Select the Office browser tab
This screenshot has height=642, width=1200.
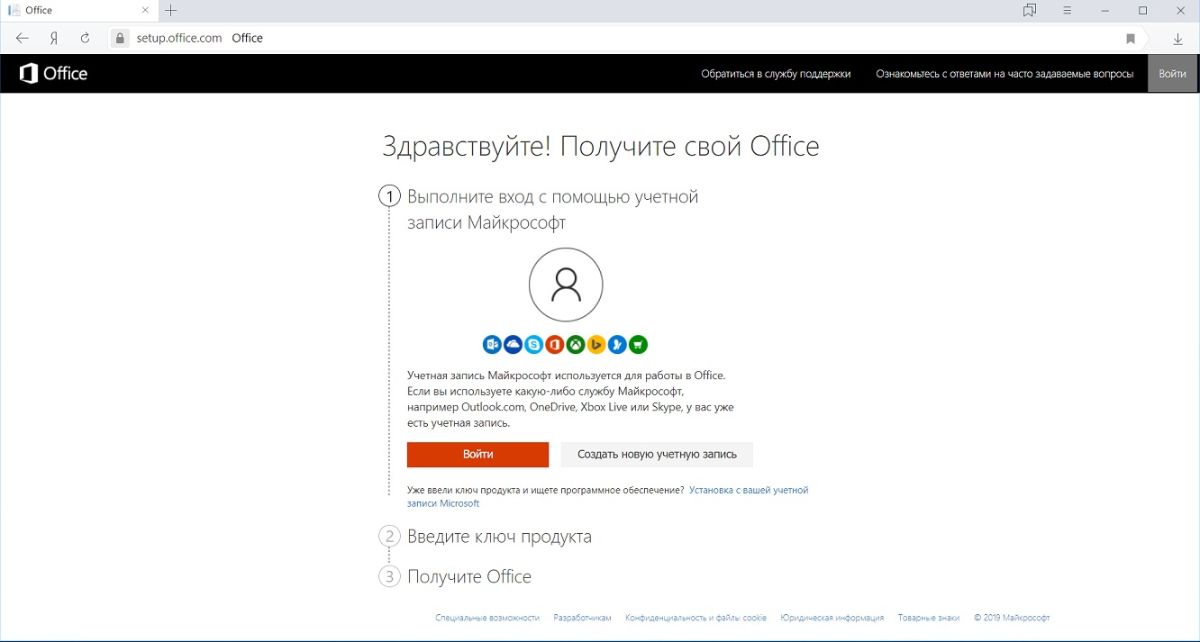tap(78, 10)
